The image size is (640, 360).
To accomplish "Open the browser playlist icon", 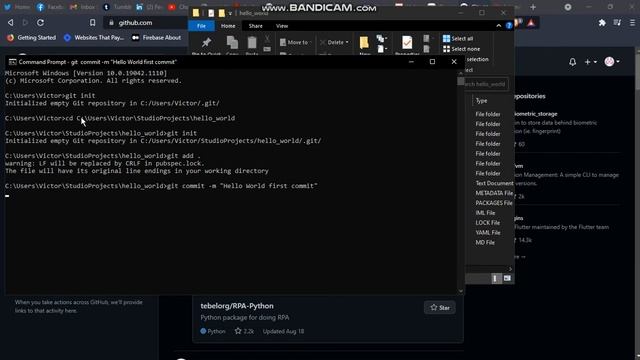I will (x=617, y=23).
